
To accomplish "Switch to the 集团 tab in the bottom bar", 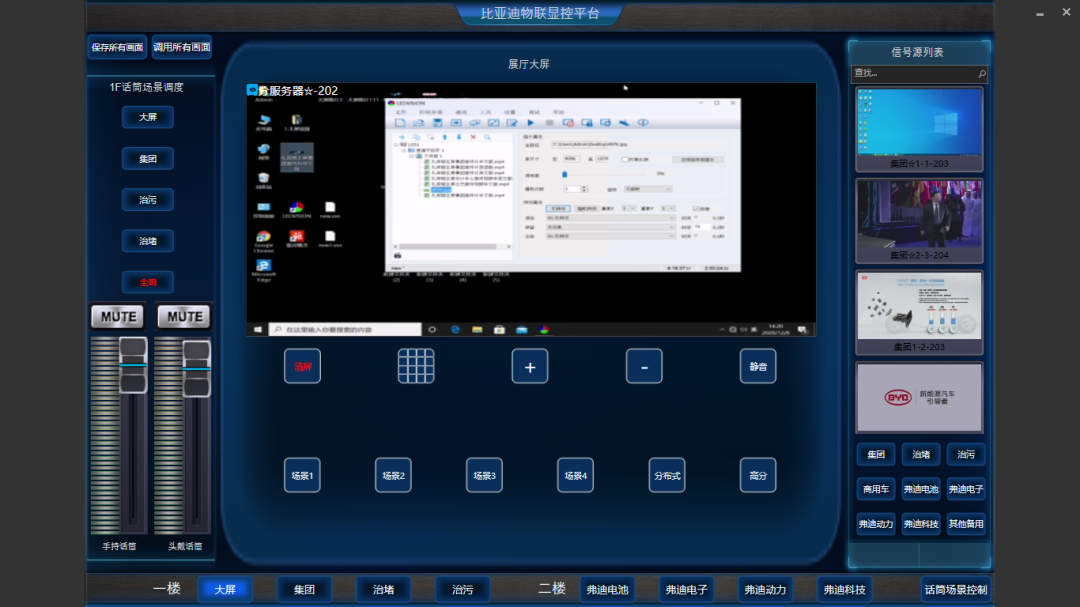I will click(x=304, y=589).
